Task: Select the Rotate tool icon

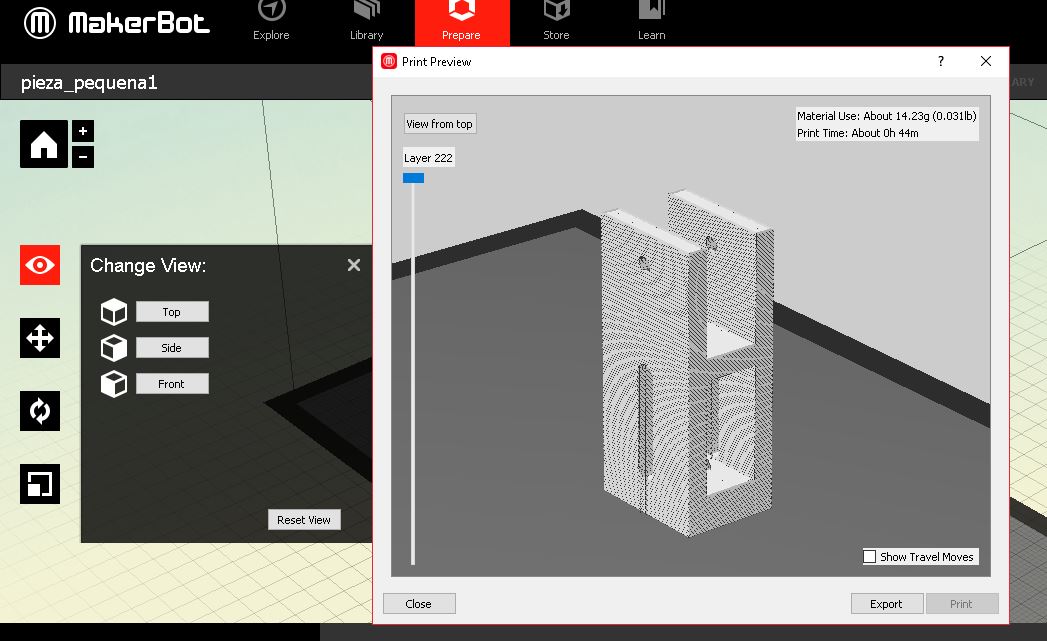Action: [x=40, y=411]
